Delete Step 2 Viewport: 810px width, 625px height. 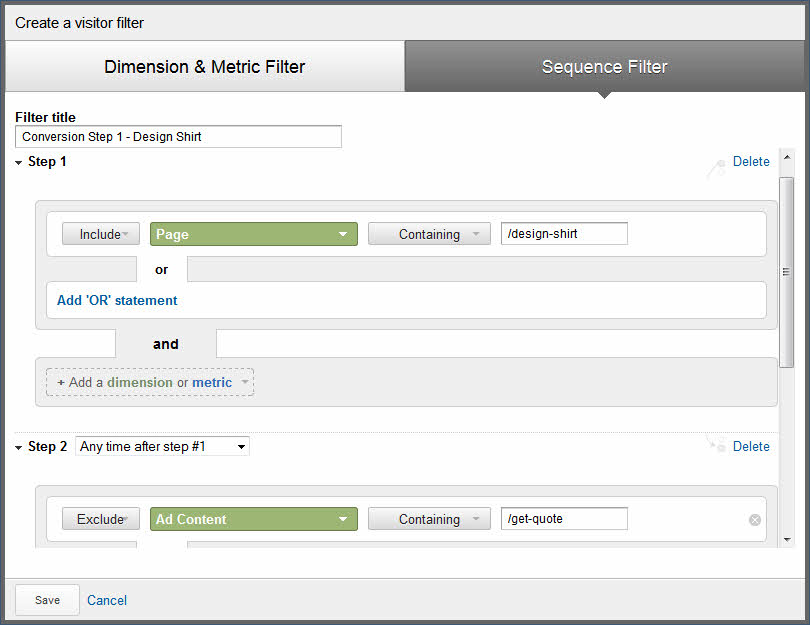point(751,446)
